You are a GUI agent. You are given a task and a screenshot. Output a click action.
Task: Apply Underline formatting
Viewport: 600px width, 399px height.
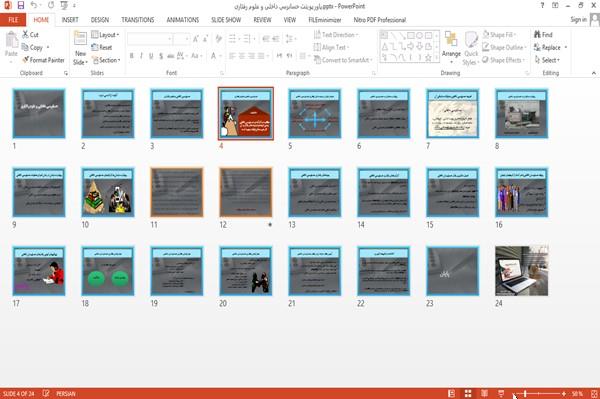point(151,56)
